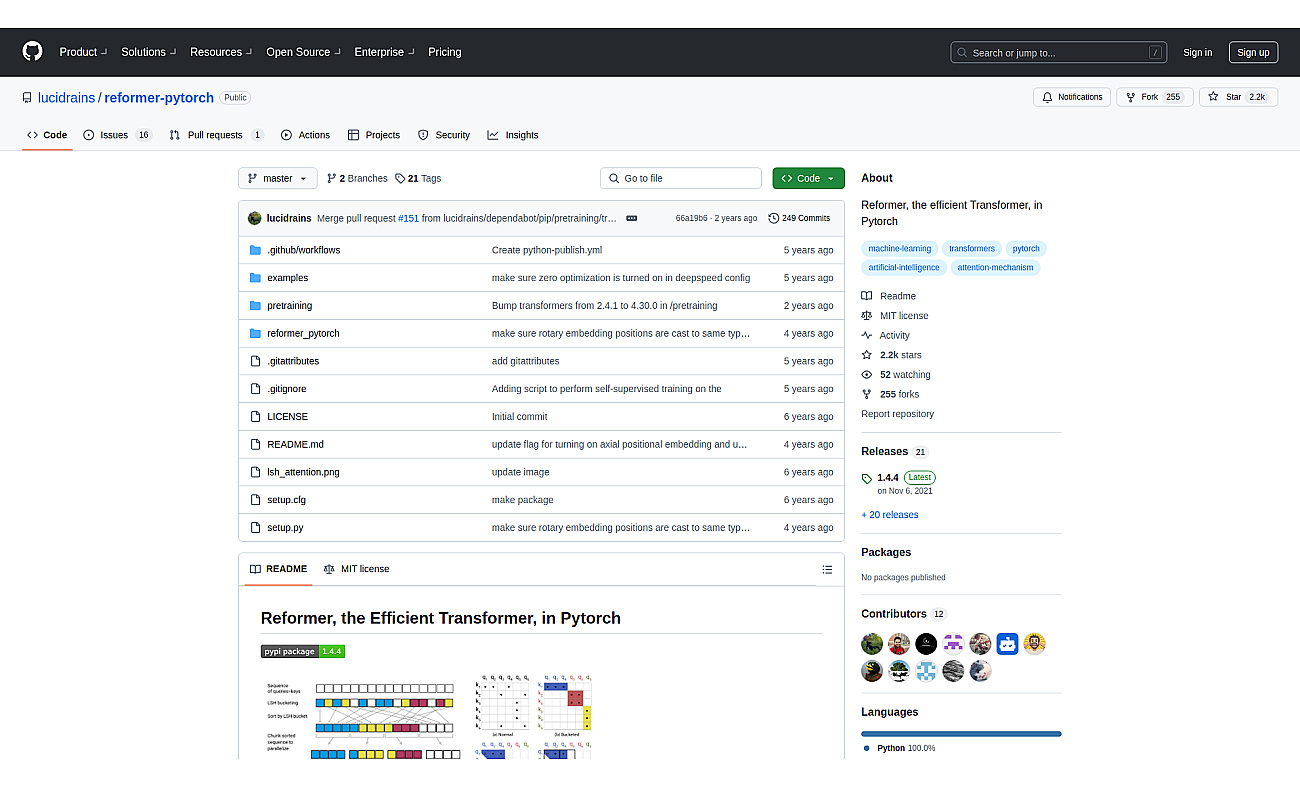Click the commit hash 66a19b6

[691, 218]
